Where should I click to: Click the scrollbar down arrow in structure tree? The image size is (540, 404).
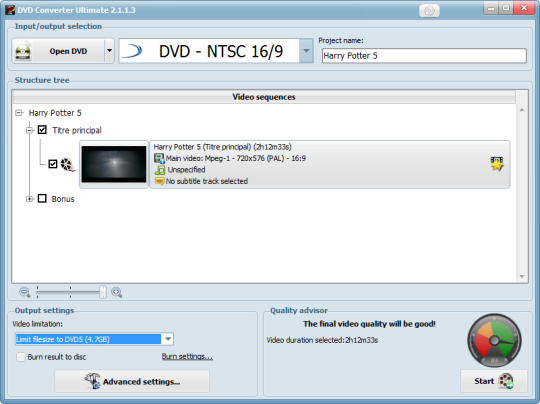tap(522, 277)
